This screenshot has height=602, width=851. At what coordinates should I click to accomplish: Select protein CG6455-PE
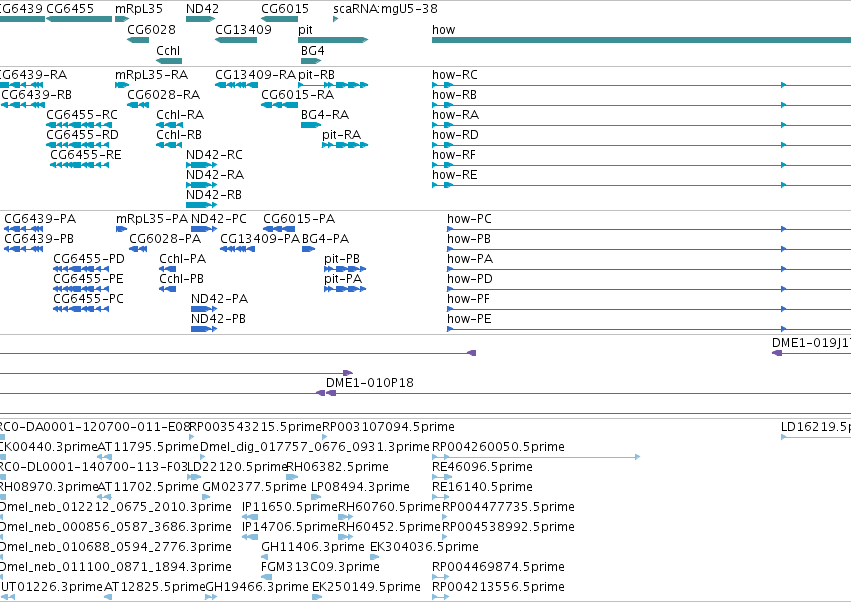(x=88, y=279)
